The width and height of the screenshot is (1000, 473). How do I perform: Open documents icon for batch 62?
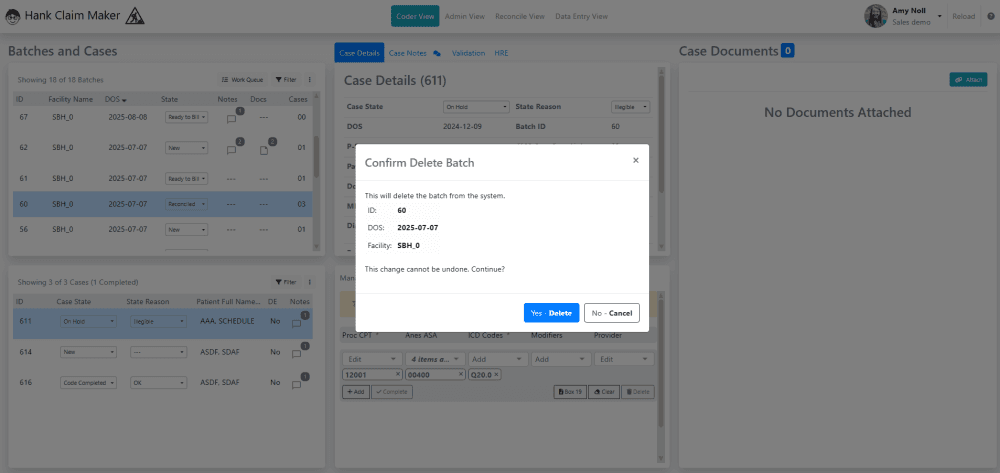click(x=266, y=148)
